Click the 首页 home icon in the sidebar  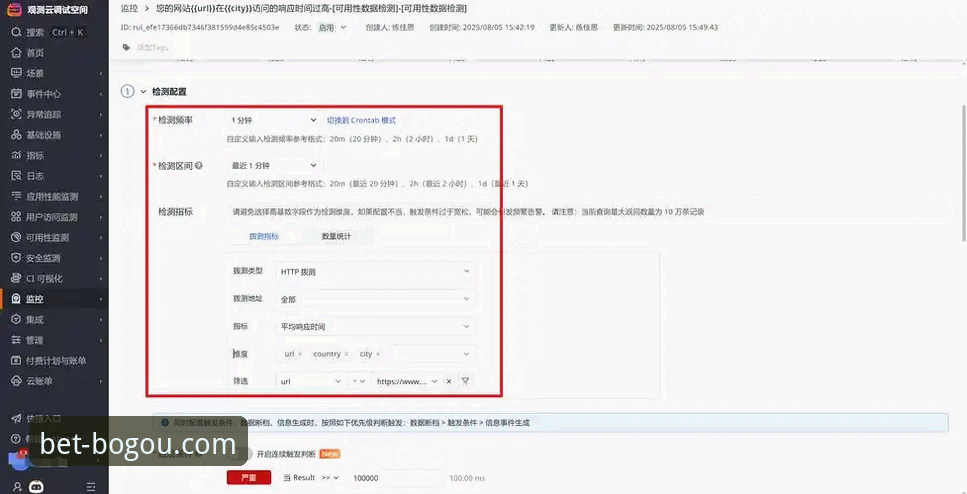coord(17,53)
